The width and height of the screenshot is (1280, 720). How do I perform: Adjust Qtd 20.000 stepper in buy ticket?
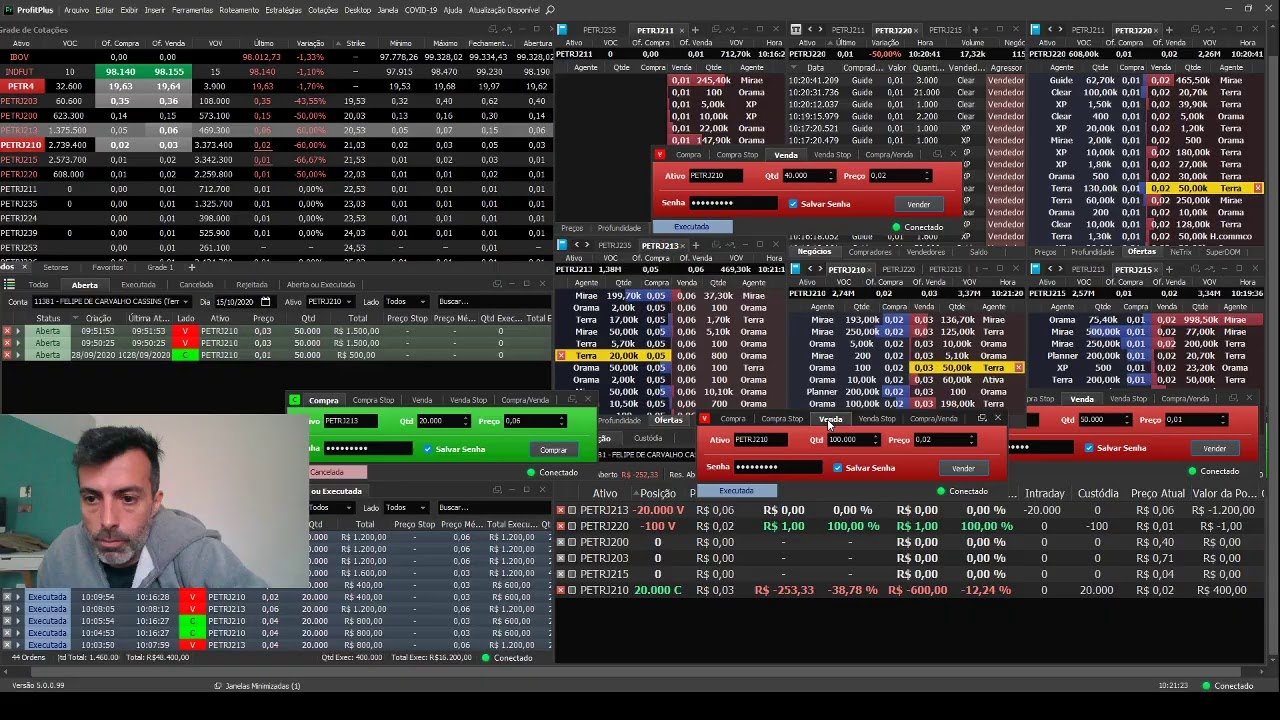point(467,421)
